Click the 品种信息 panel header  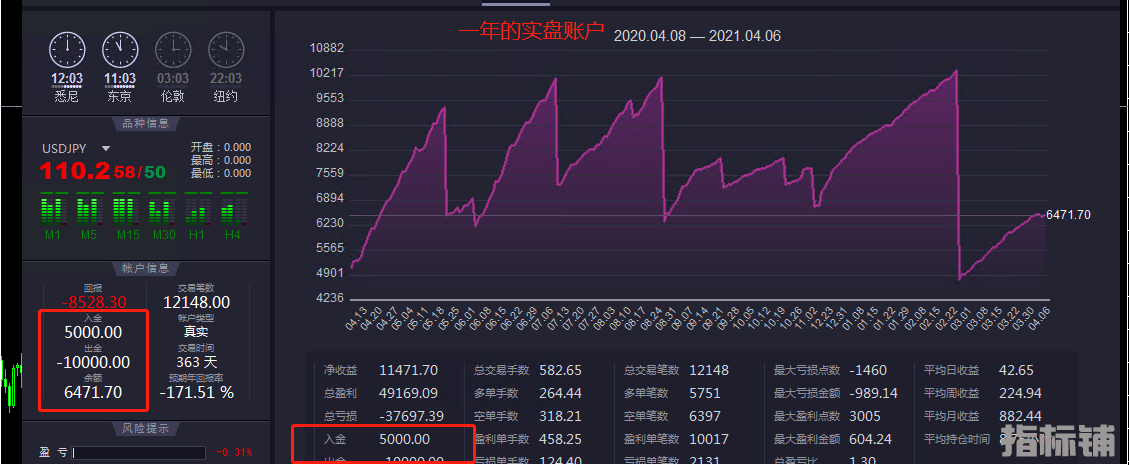tap(146, 123)
